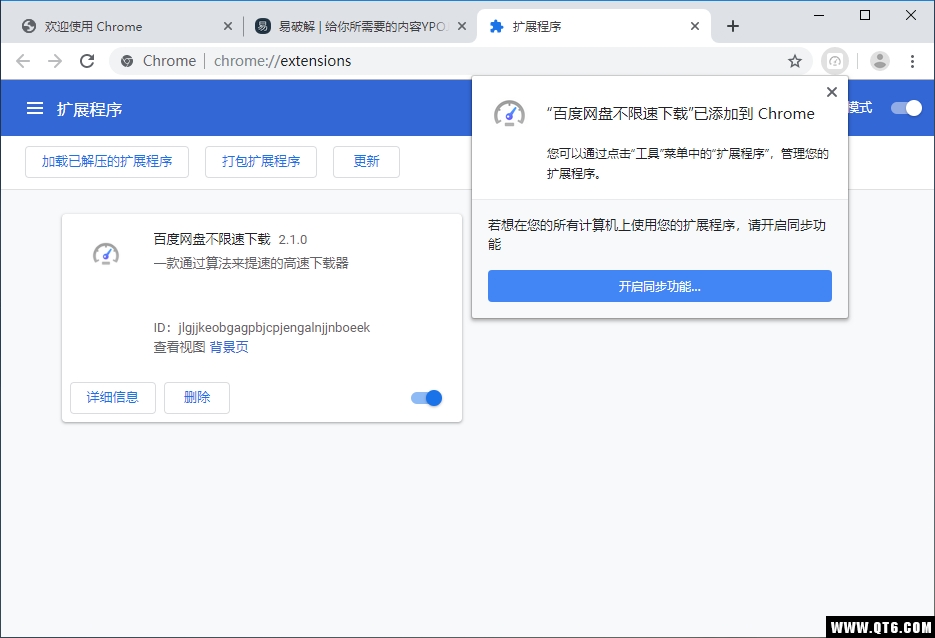Click 加载已解压的扩展程序 button
The image size is (935, 638).
(x=107, y=162)
